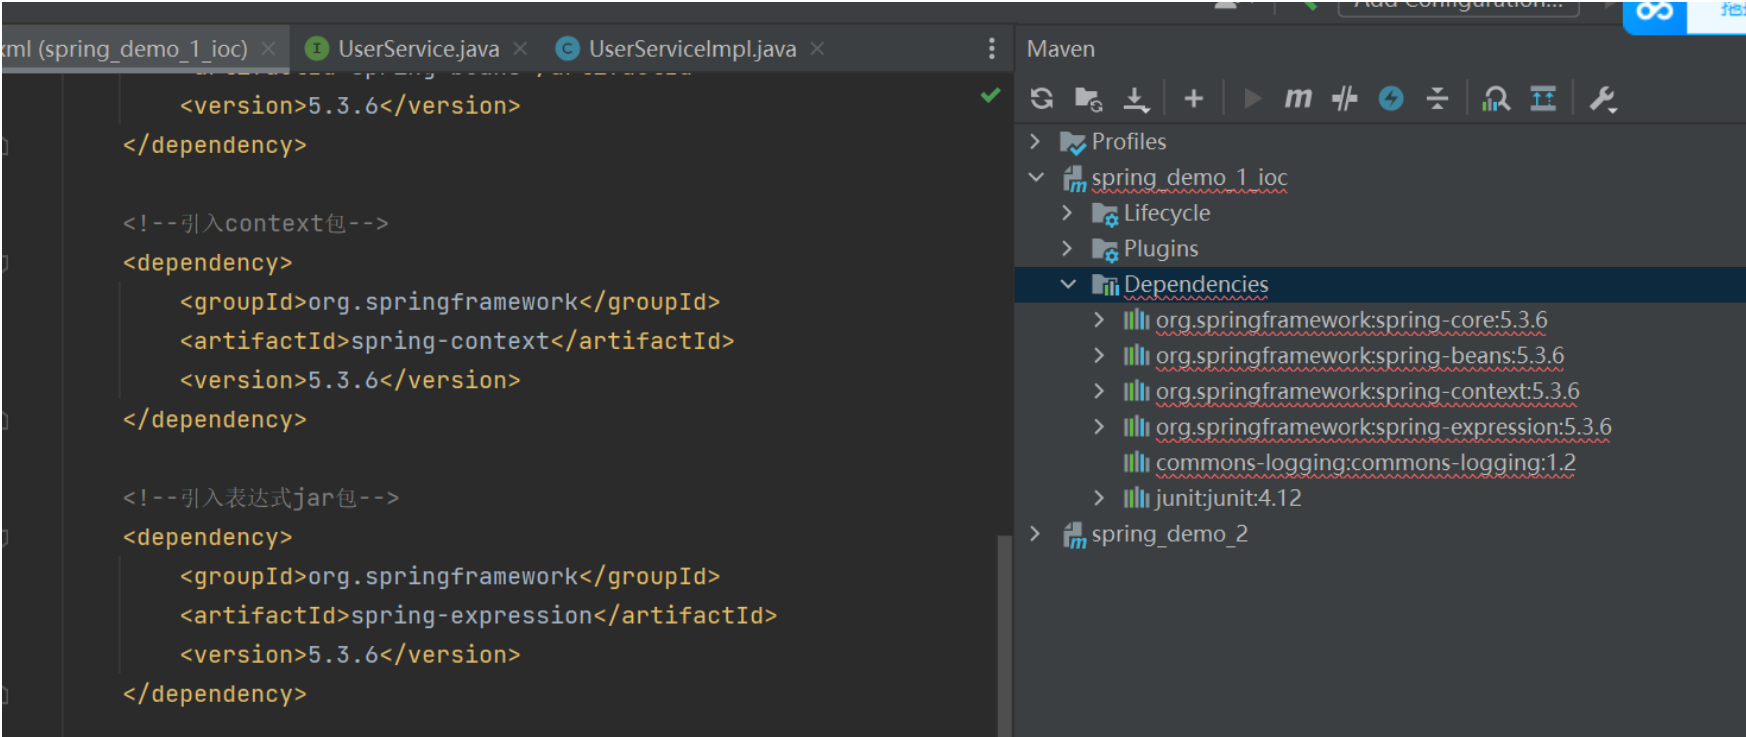Click the Execute Maven Goal 'm' icon
1746x737 pixels.
1298,98
